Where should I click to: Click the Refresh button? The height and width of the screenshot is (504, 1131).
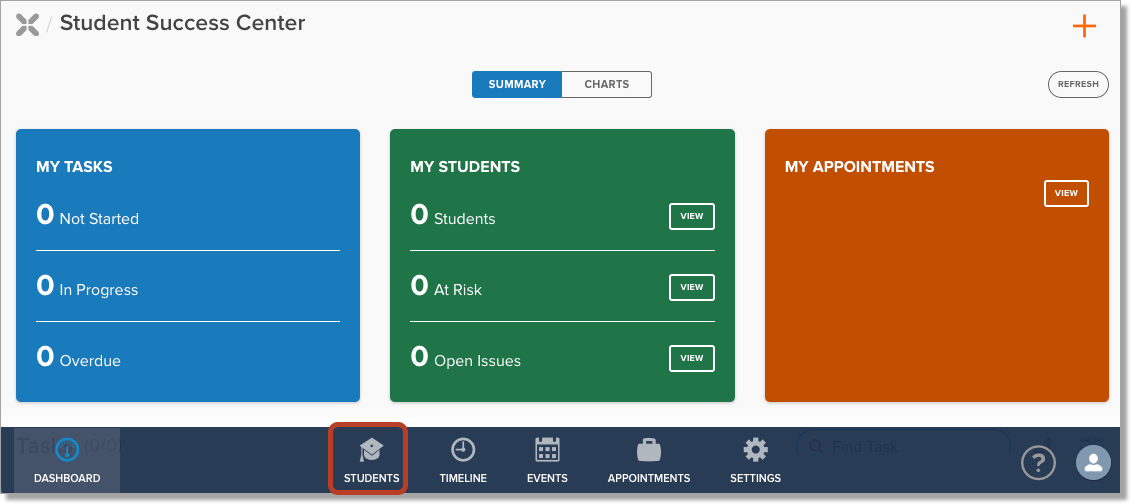[1078, 84]
